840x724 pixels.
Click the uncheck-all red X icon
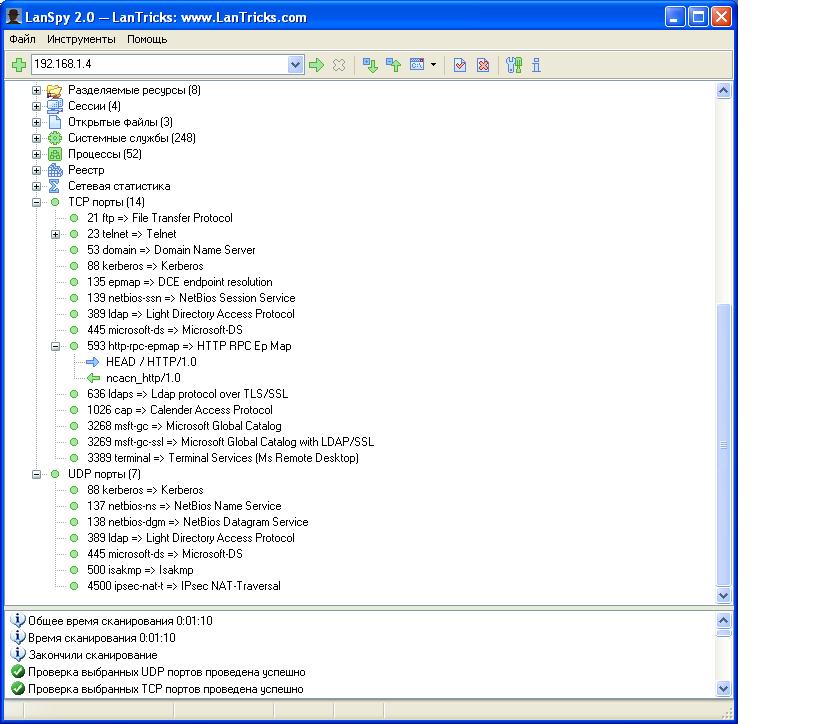[x=483, y=65]
